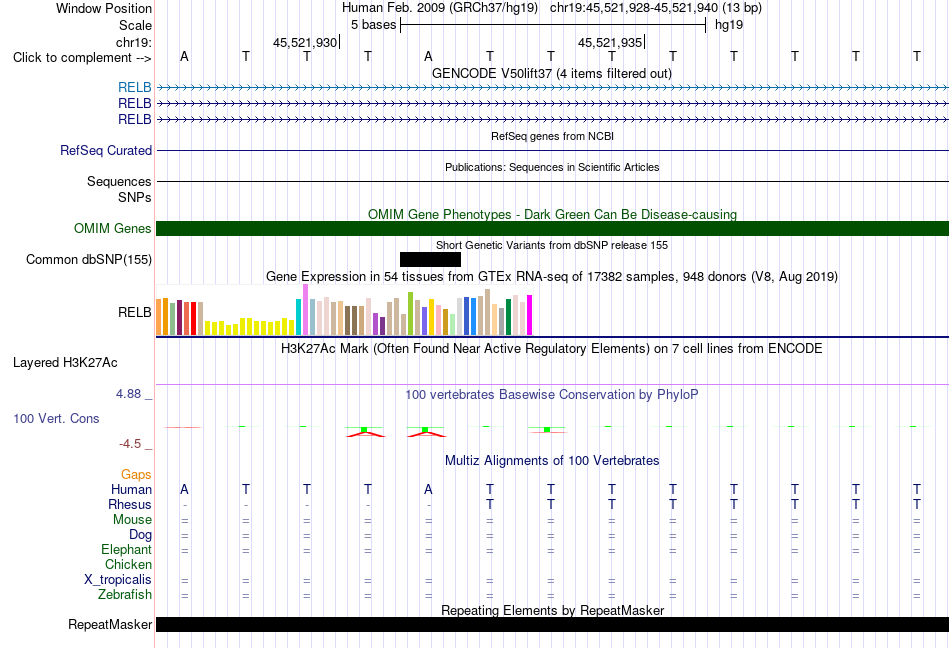Click the cyan bar in GTEx expression chart
Screen dimensions: 950x648
(x=299, y=317)
